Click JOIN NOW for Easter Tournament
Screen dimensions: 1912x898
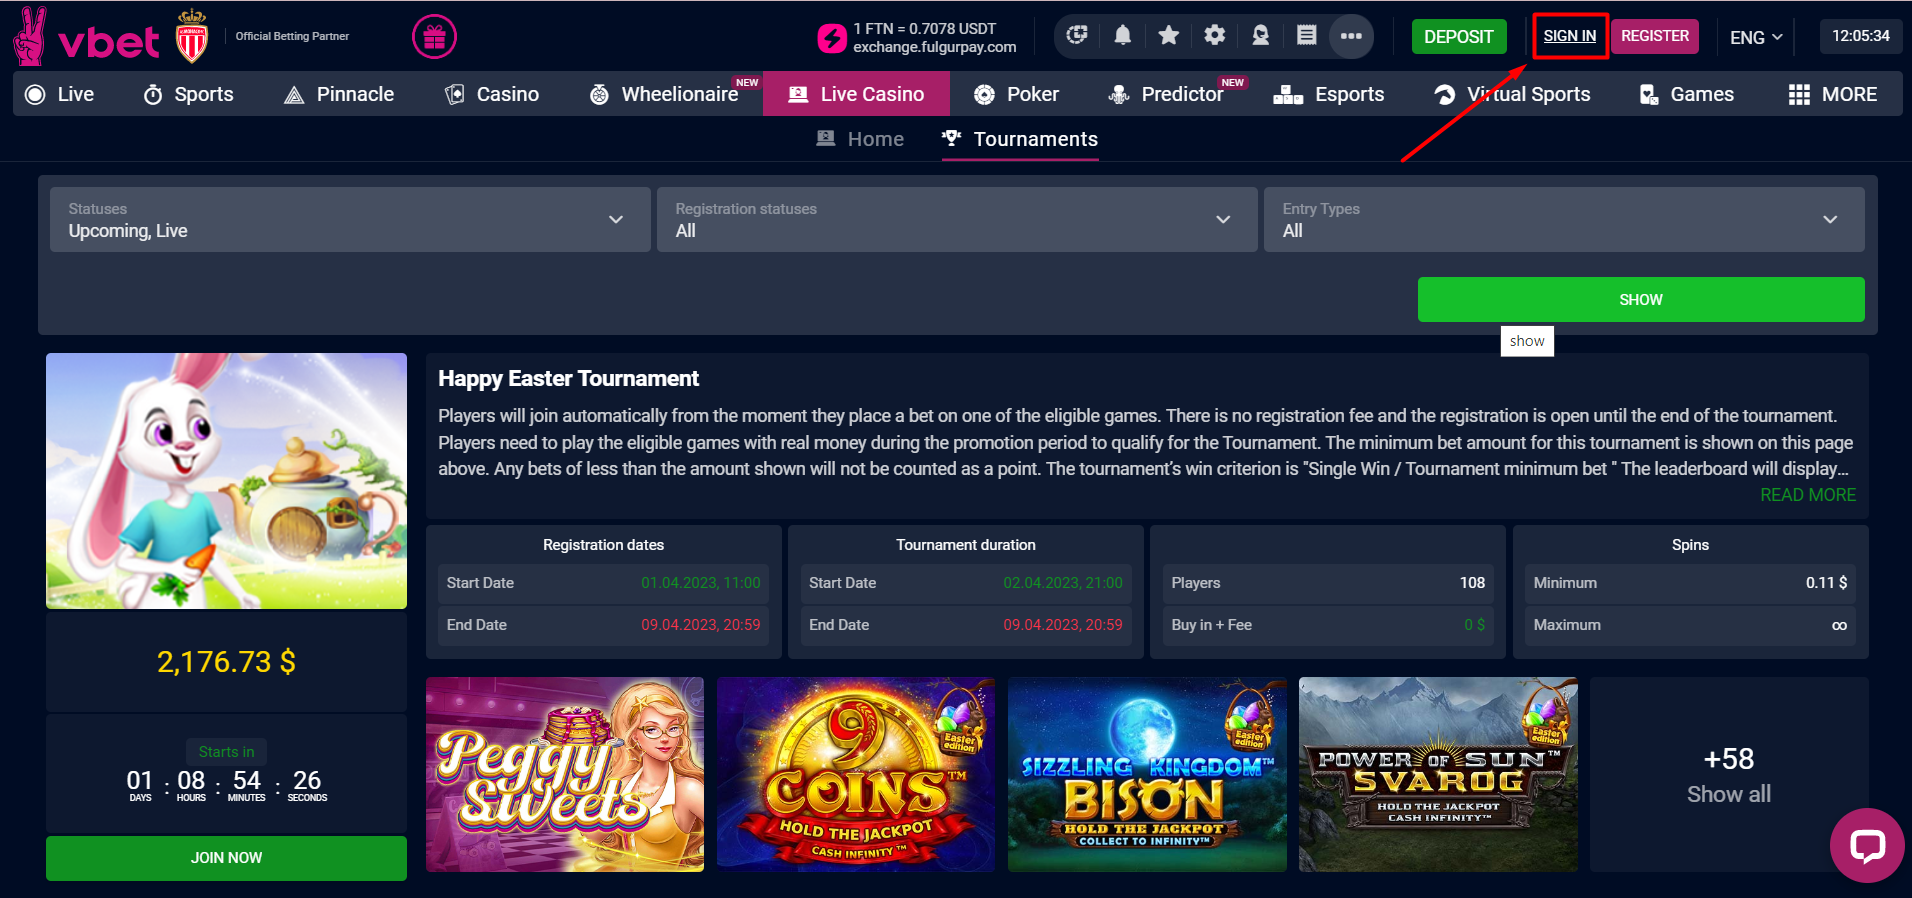[x=226, y=858]
